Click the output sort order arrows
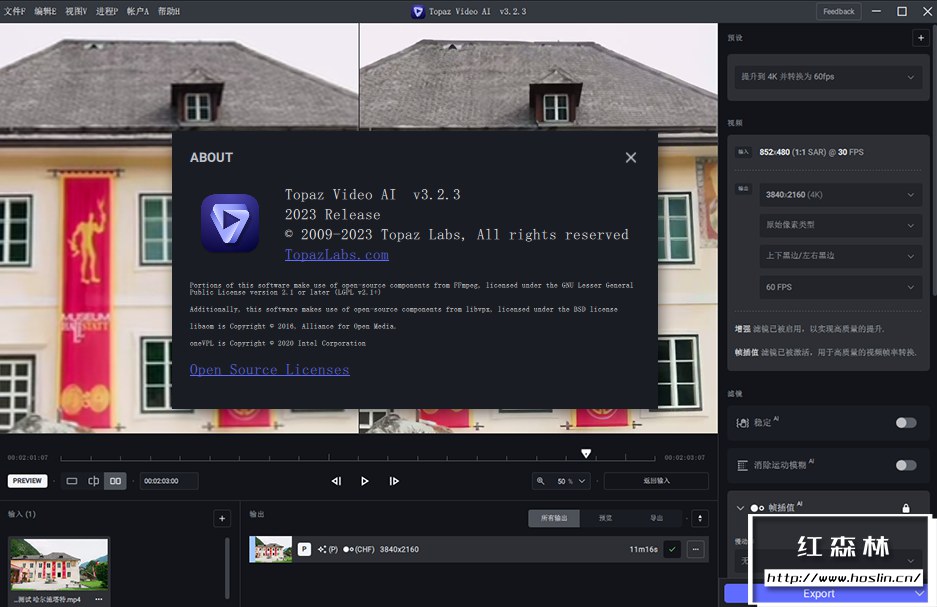 coord(700,518)
